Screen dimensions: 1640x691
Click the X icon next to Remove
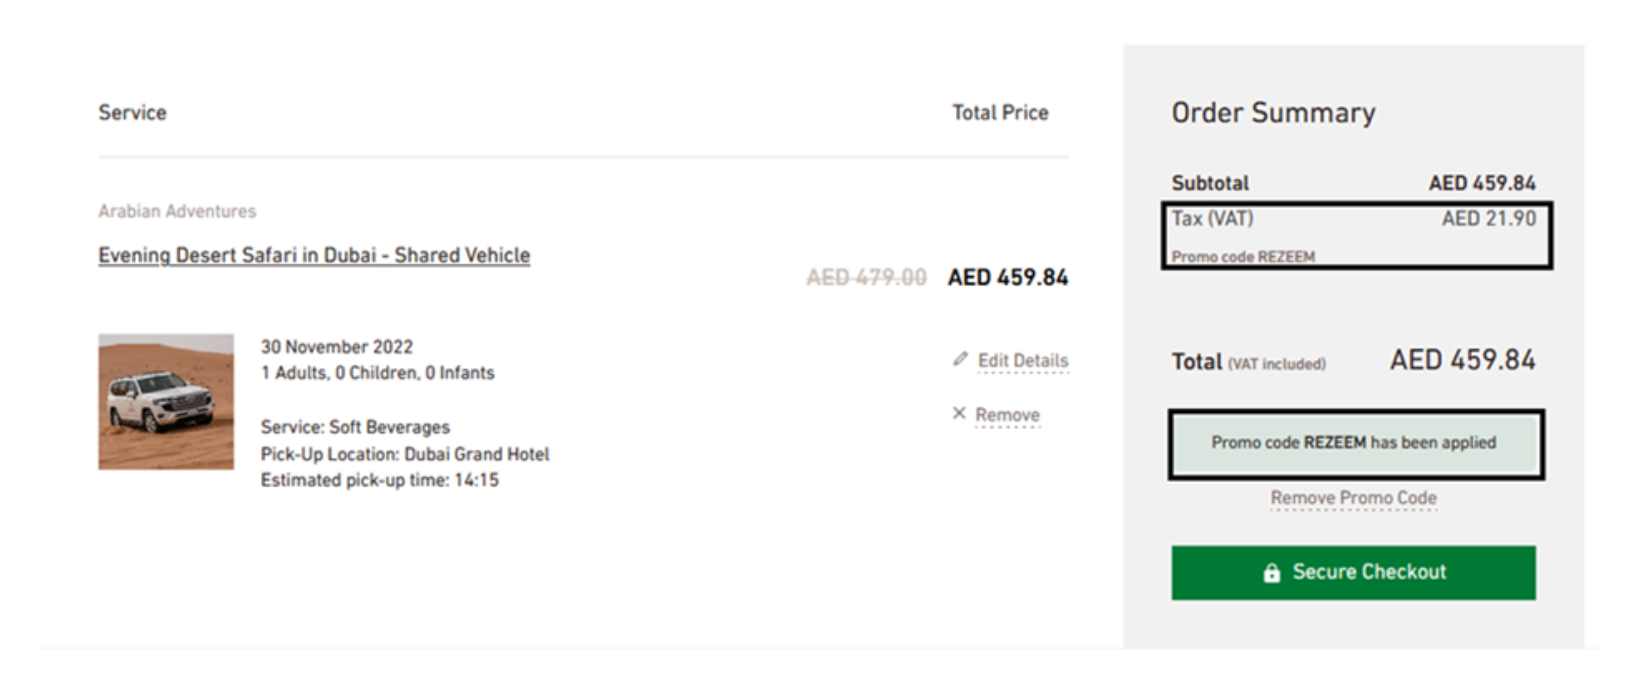[x=959, y=412]
